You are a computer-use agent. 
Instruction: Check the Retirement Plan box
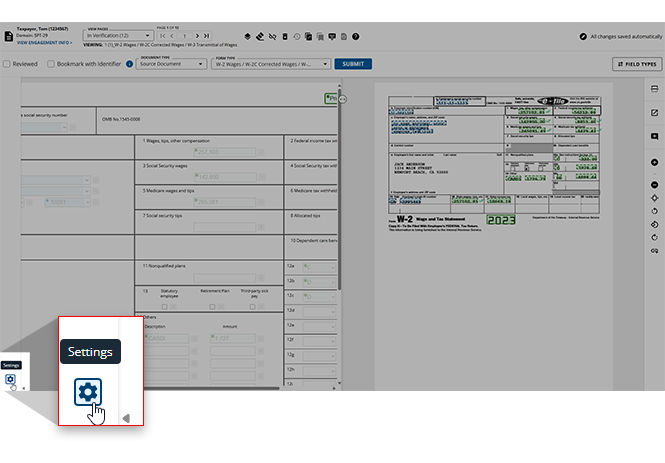pyautogui.click(x=212, y=307)
